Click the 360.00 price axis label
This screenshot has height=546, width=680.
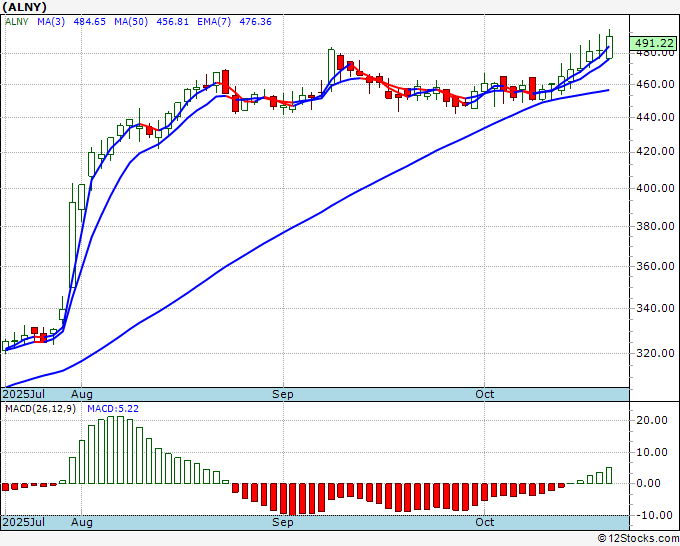[x=655, y=266]
